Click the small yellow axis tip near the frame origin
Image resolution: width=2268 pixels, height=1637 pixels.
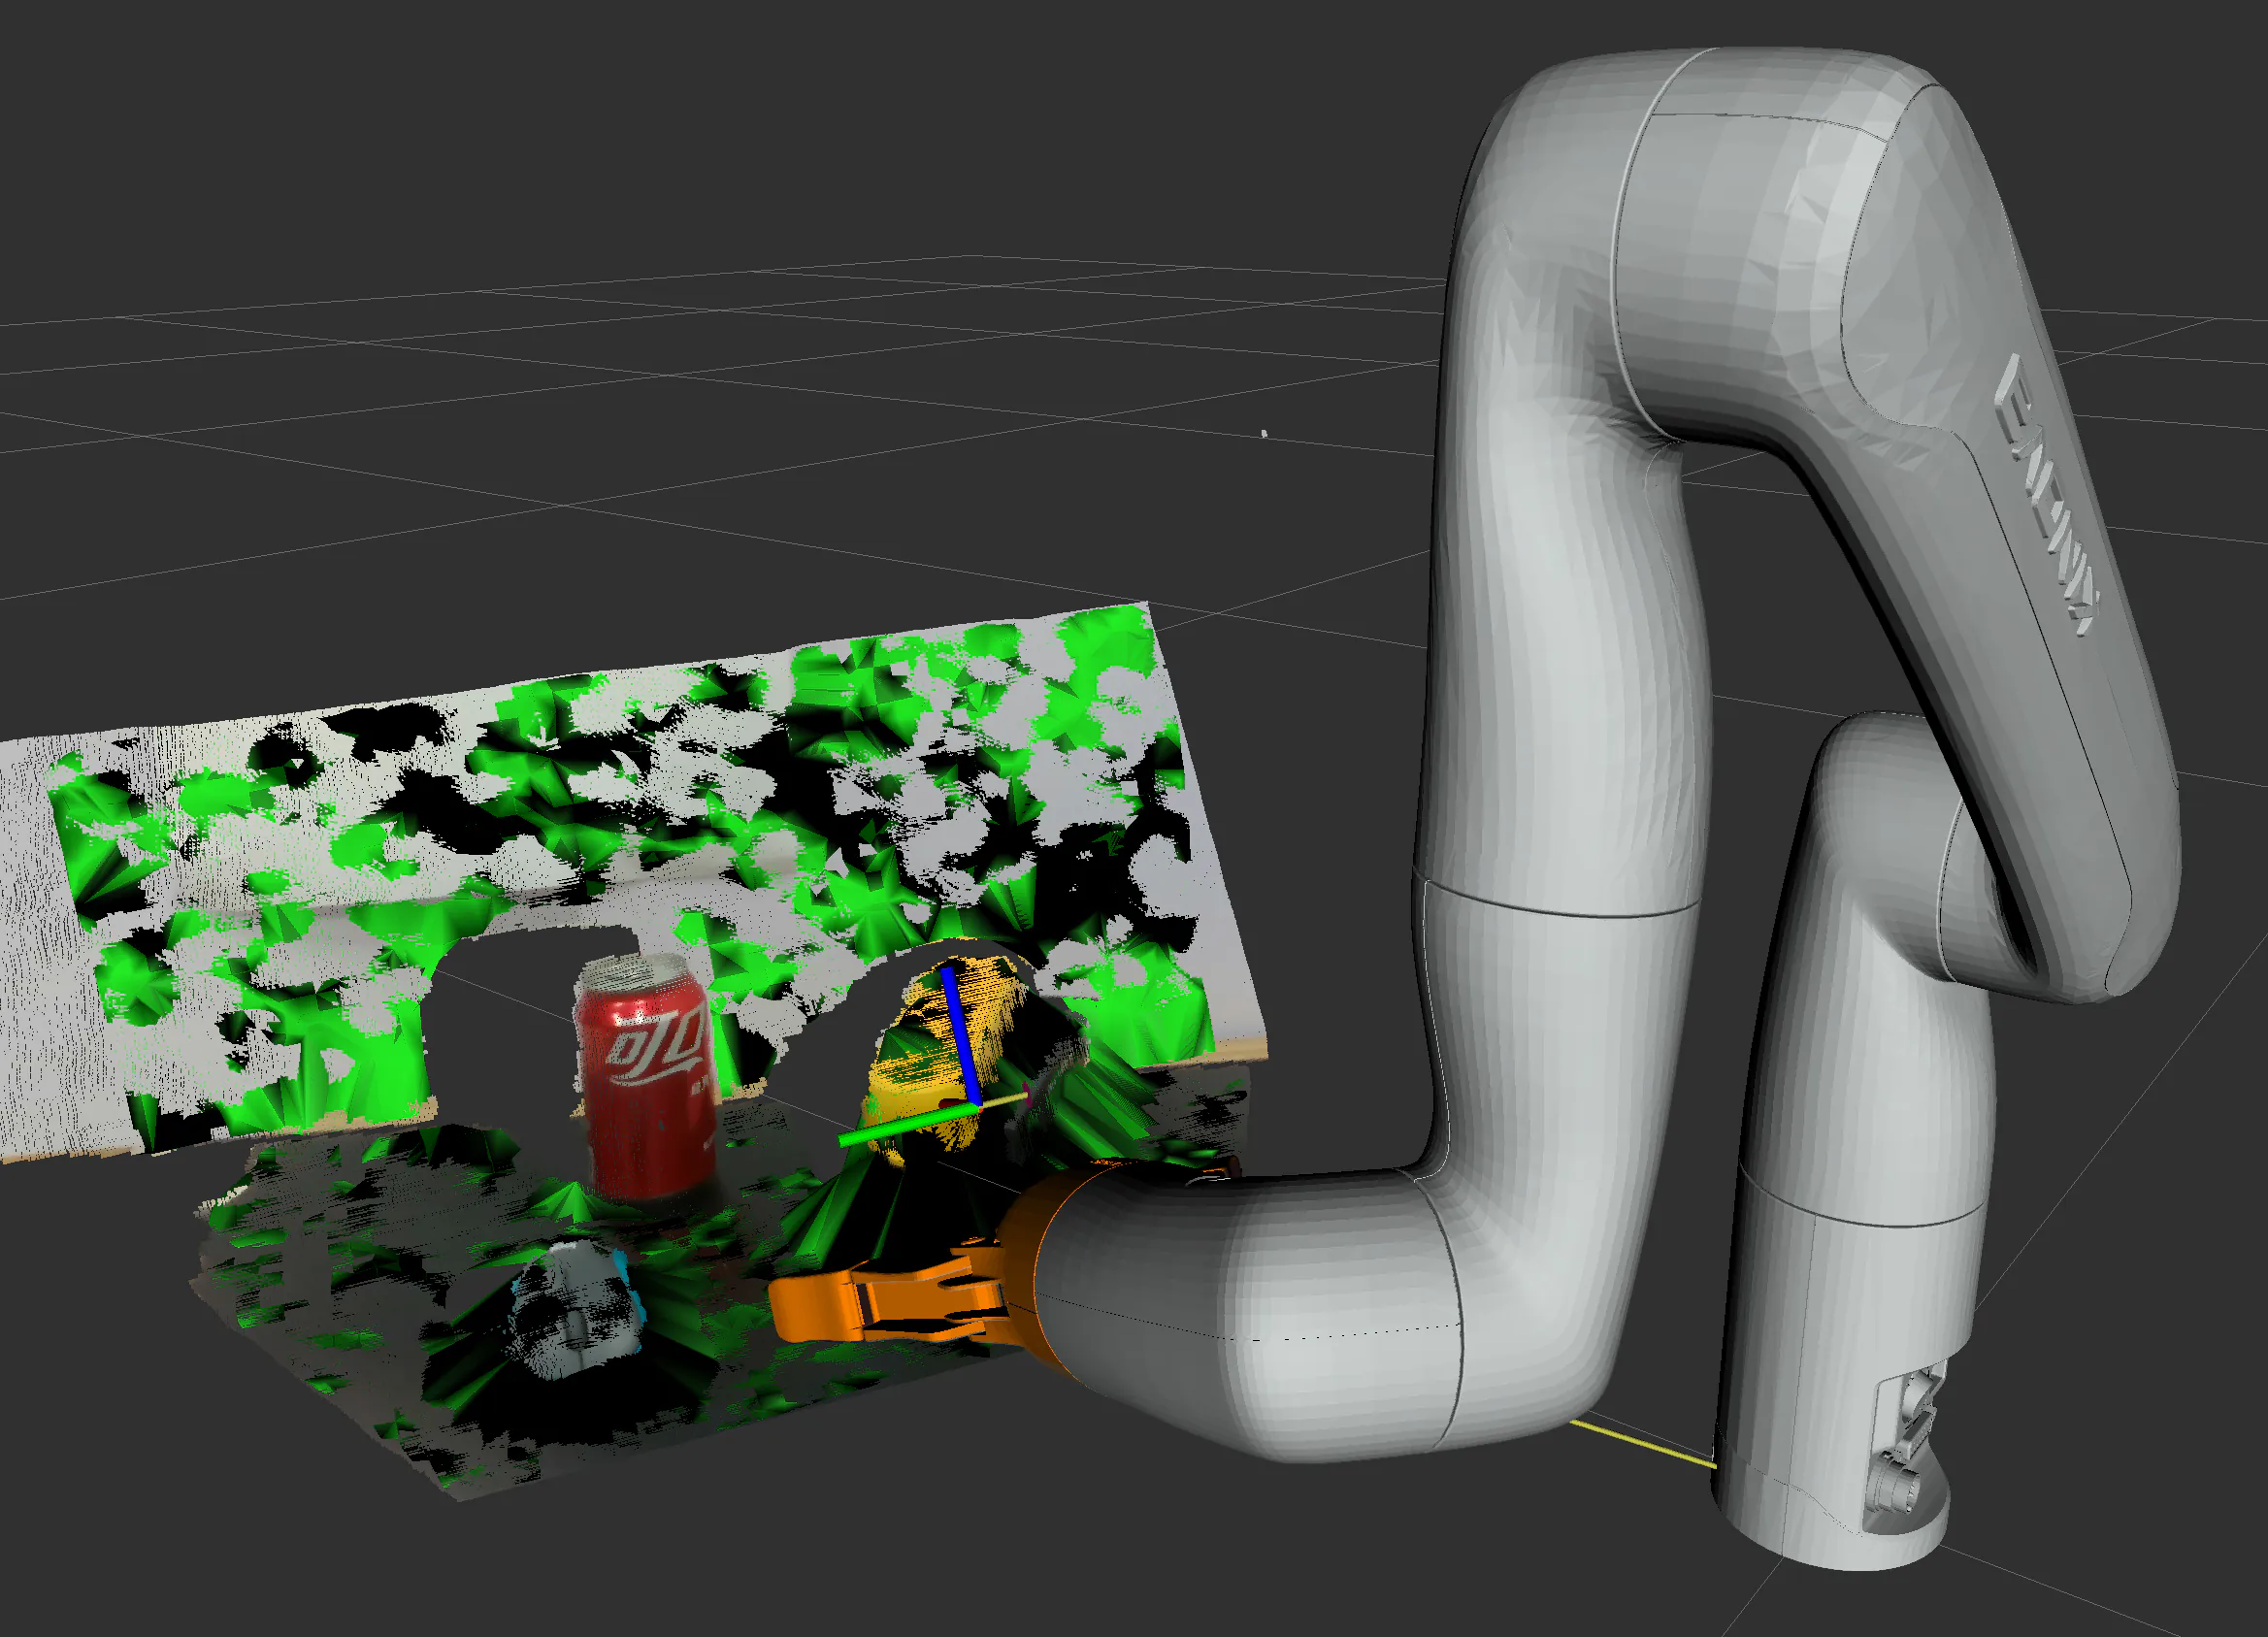(x=1010, y=1099)
